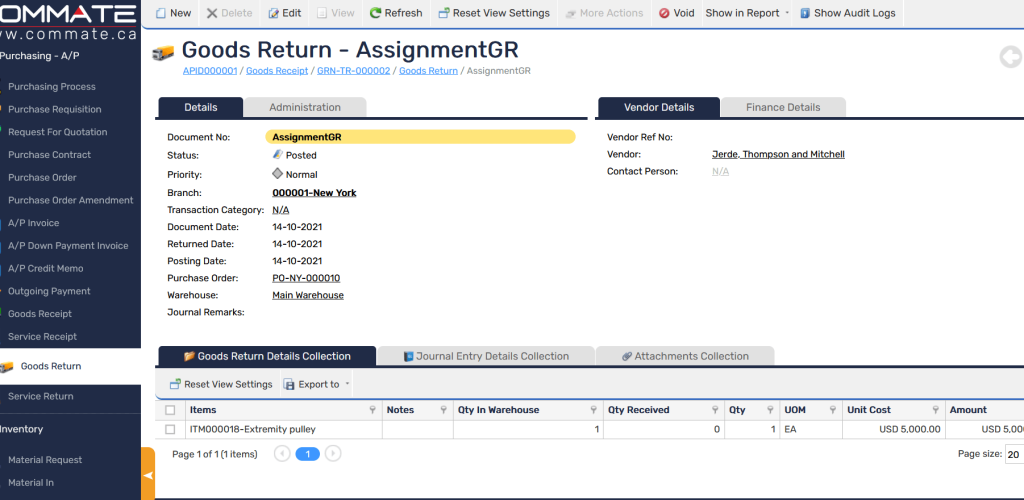Open the Page size dropdown
This screenshot has width=1024, height=500.
[1013, 454]
